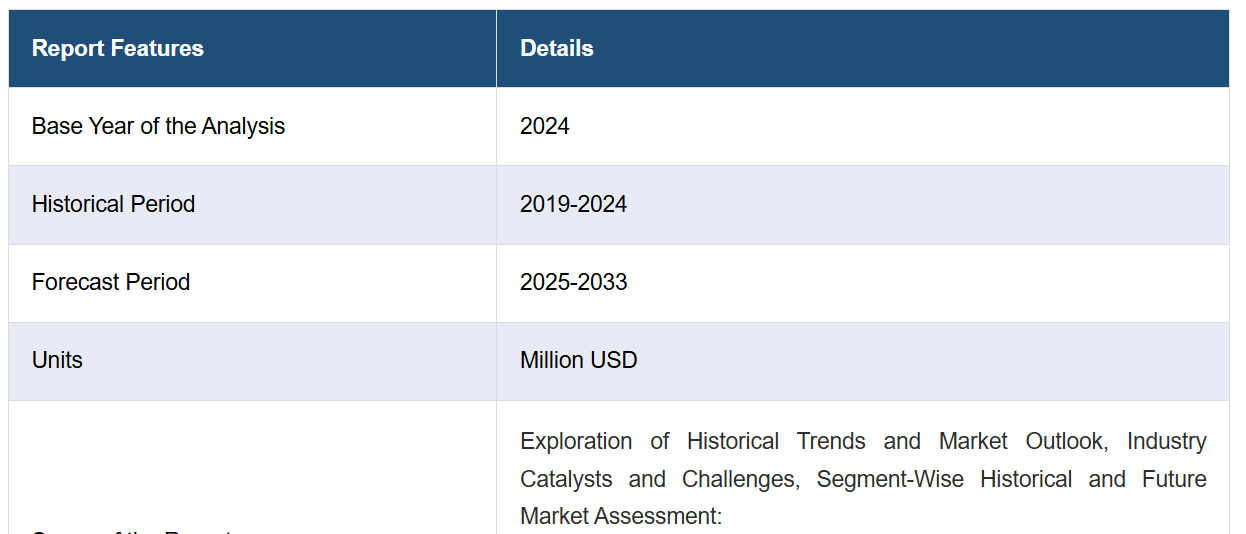The width and height of the screenshot is (1246, 534).
Task: Click the "Report Features" column header
Action: 117,48
